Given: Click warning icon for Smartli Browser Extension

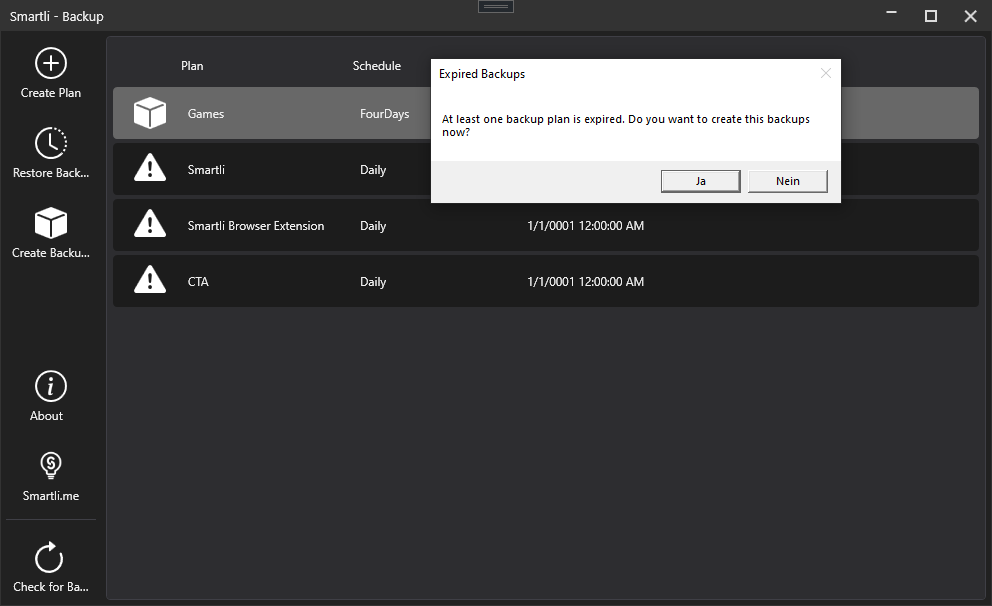Looking at the screenshot, I should point(150,225).
